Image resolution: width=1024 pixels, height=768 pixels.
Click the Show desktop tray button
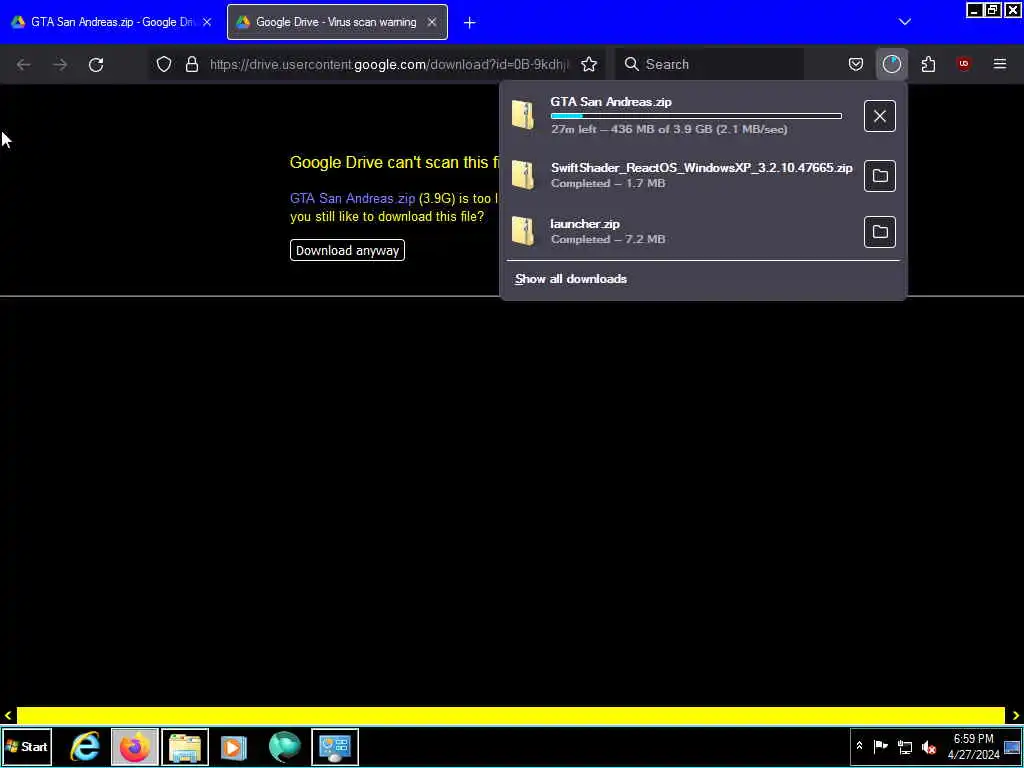coord(1013,746)
